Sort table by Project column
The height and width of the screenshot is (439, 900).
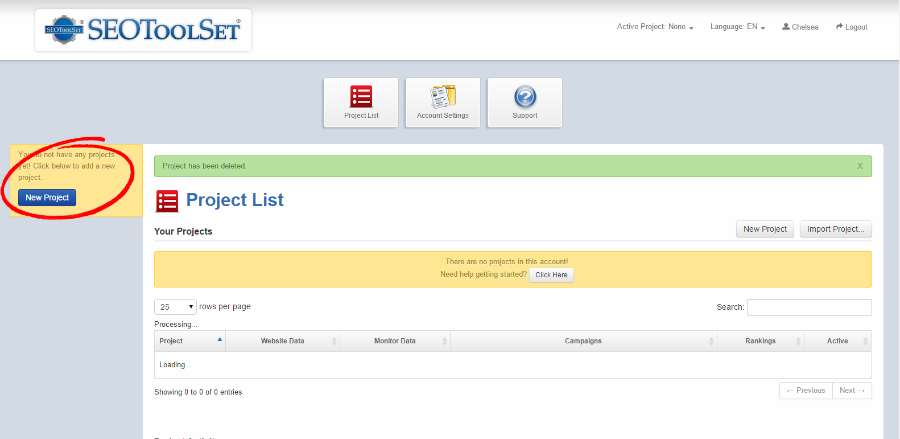click(190, 341)
